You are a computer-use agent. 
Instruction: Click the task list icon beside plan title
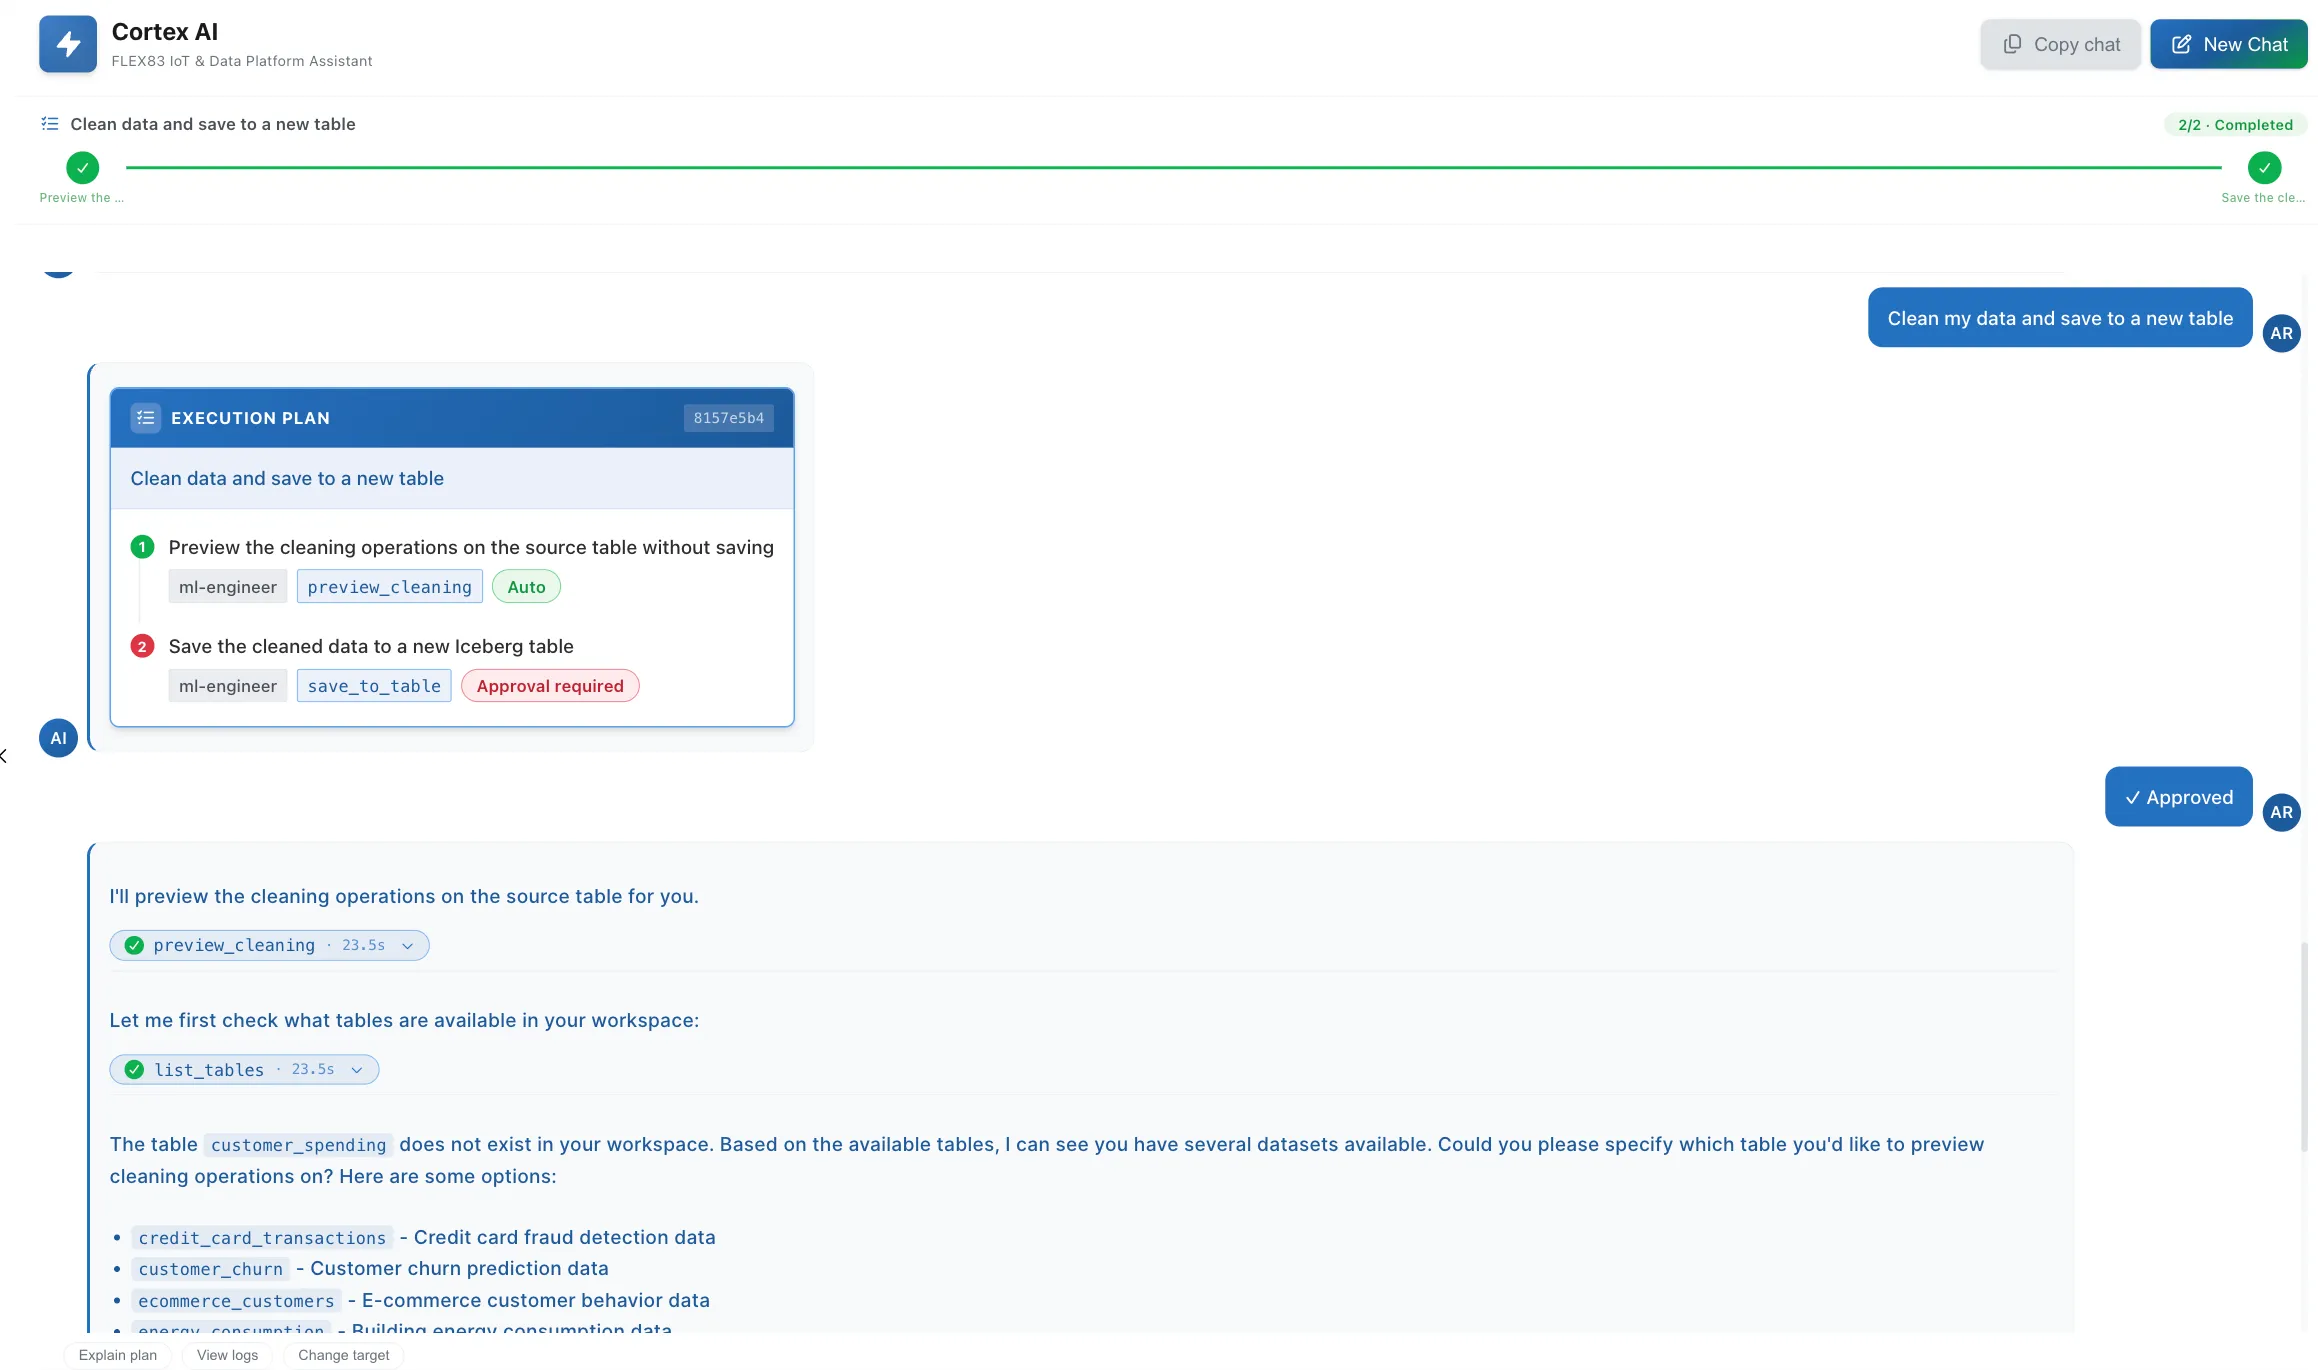[x=49, y=124]
